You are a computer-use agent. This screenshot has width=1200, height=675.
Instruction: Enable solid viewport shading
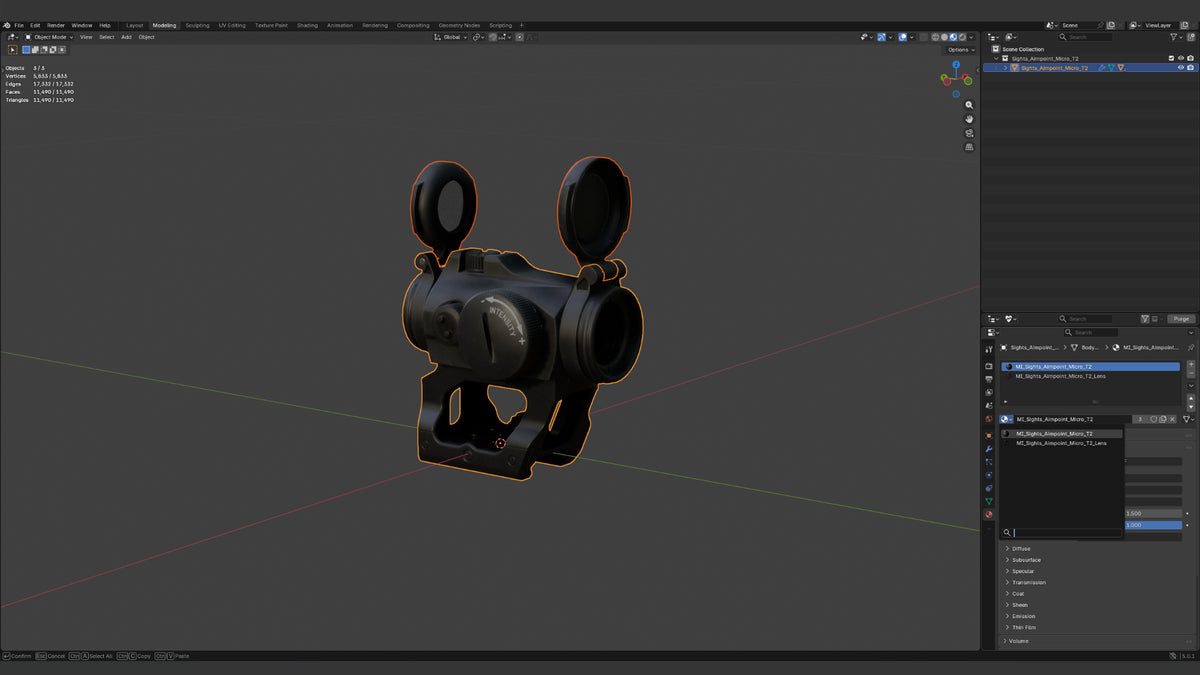coord(944,37)
